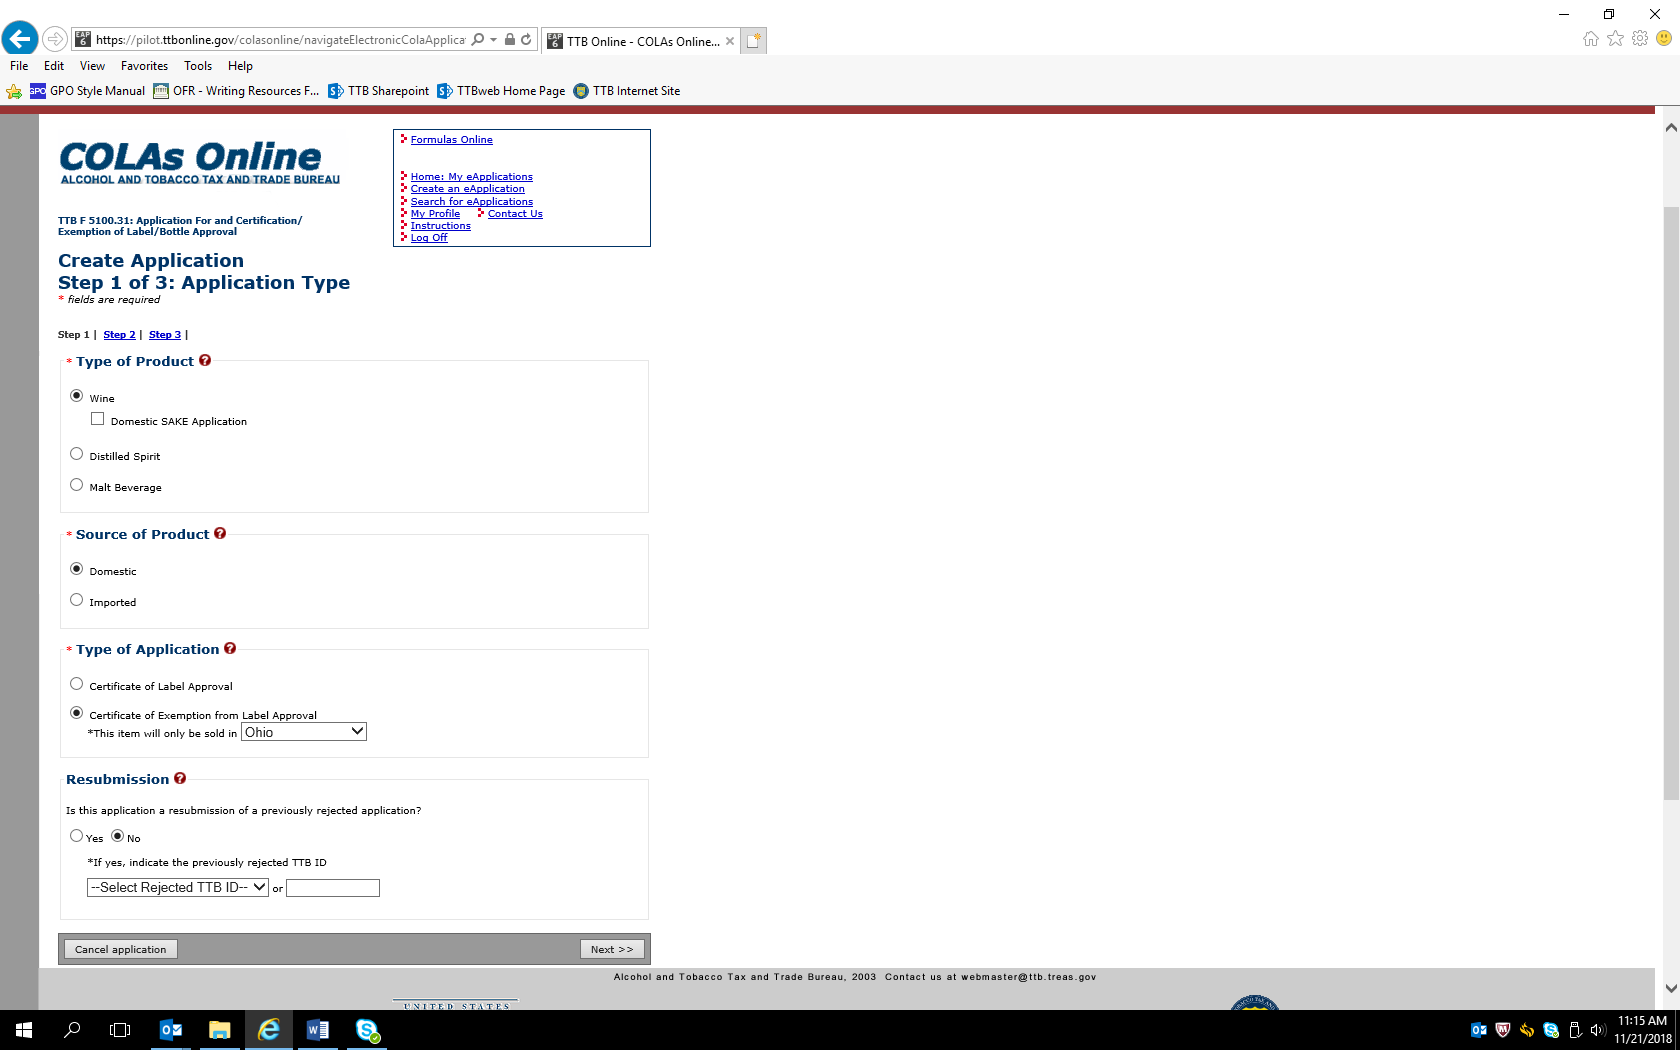This screenshot has height=1050, width=1680.
Task: Open Microsoft Word from the taskbar
Action: click(318, 1030)
